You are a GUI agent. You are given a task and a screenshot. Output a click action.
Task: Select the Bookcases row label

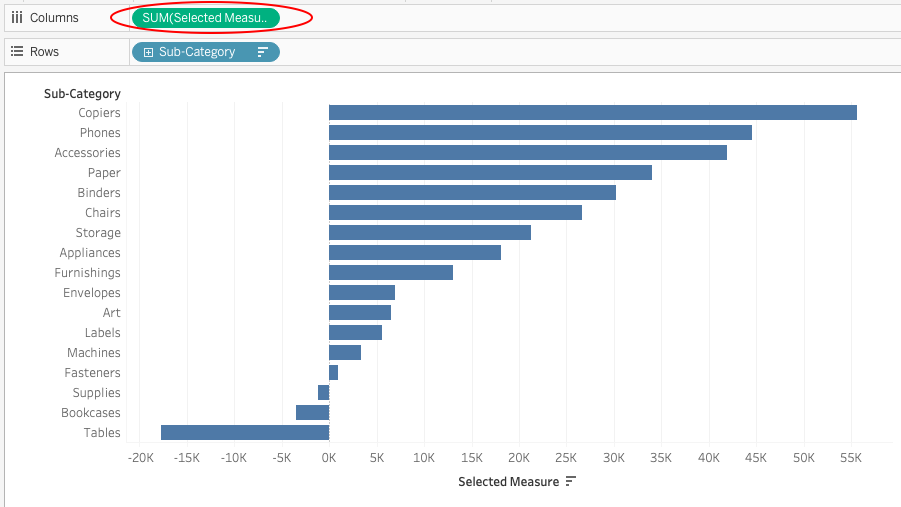[91, 413]
